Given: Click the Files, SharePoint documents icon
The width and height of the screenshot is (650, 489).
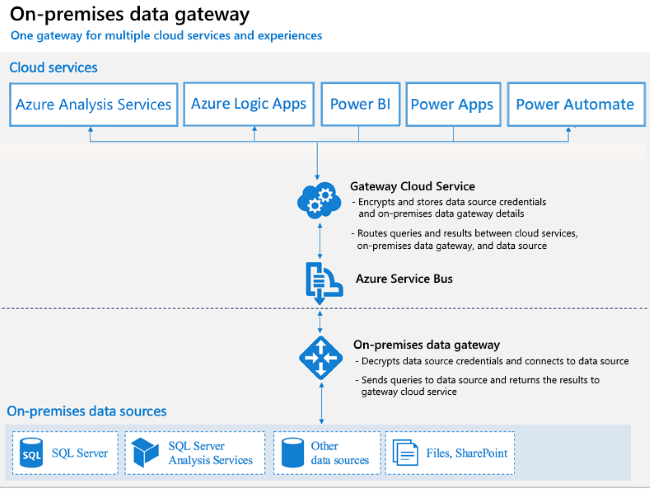Looking at the screenshot, I should pos(405,453).
